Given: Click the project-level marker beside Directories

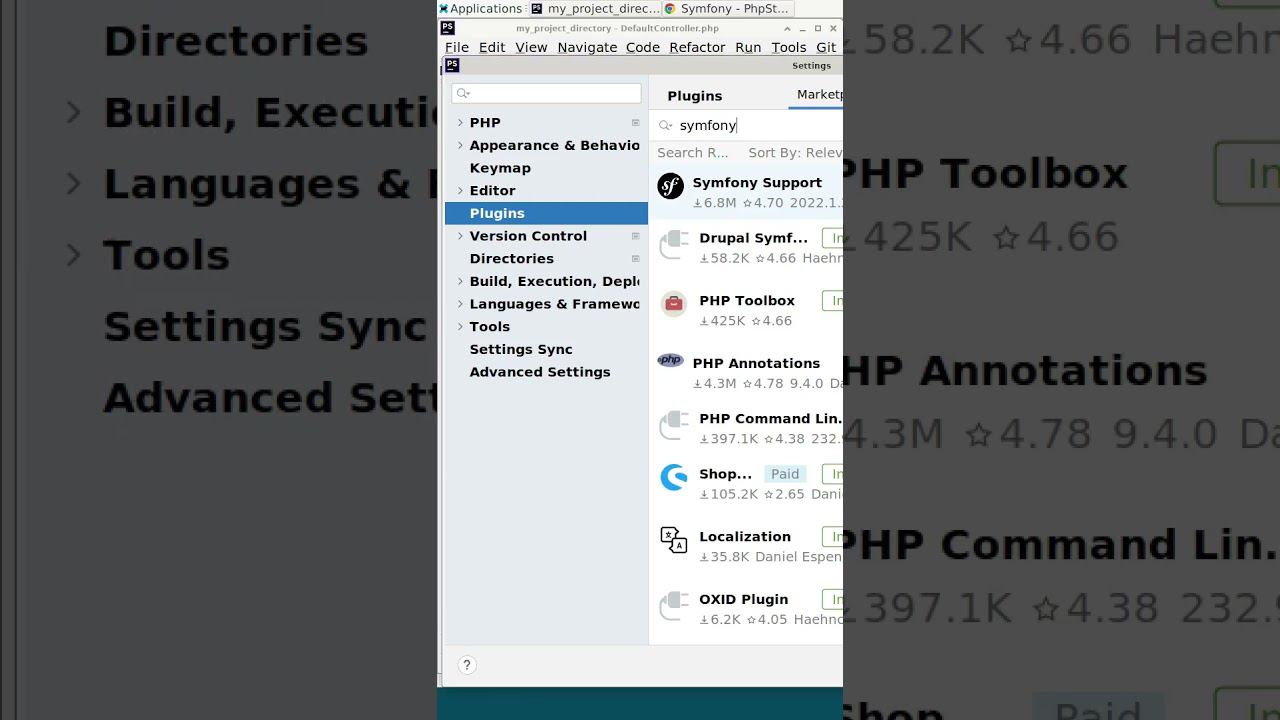Looking at the screenshot, I should (635, 258).
